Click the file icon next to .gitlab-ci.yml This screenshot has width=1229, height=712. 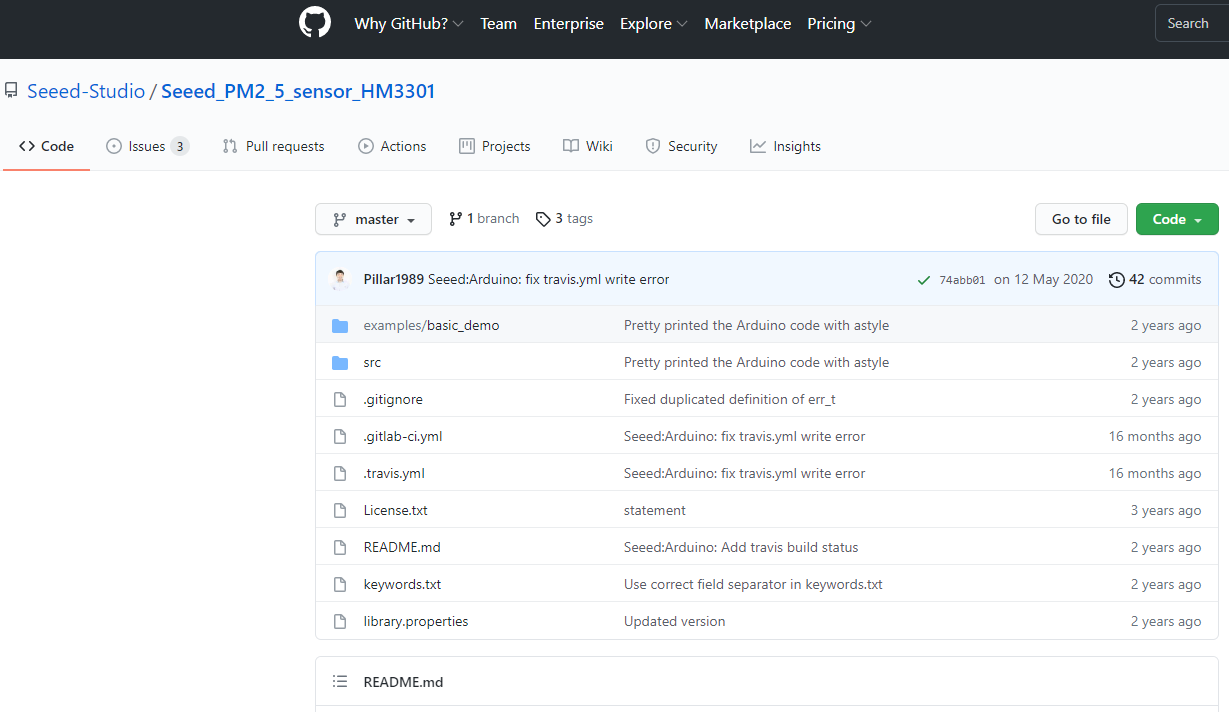340,437
